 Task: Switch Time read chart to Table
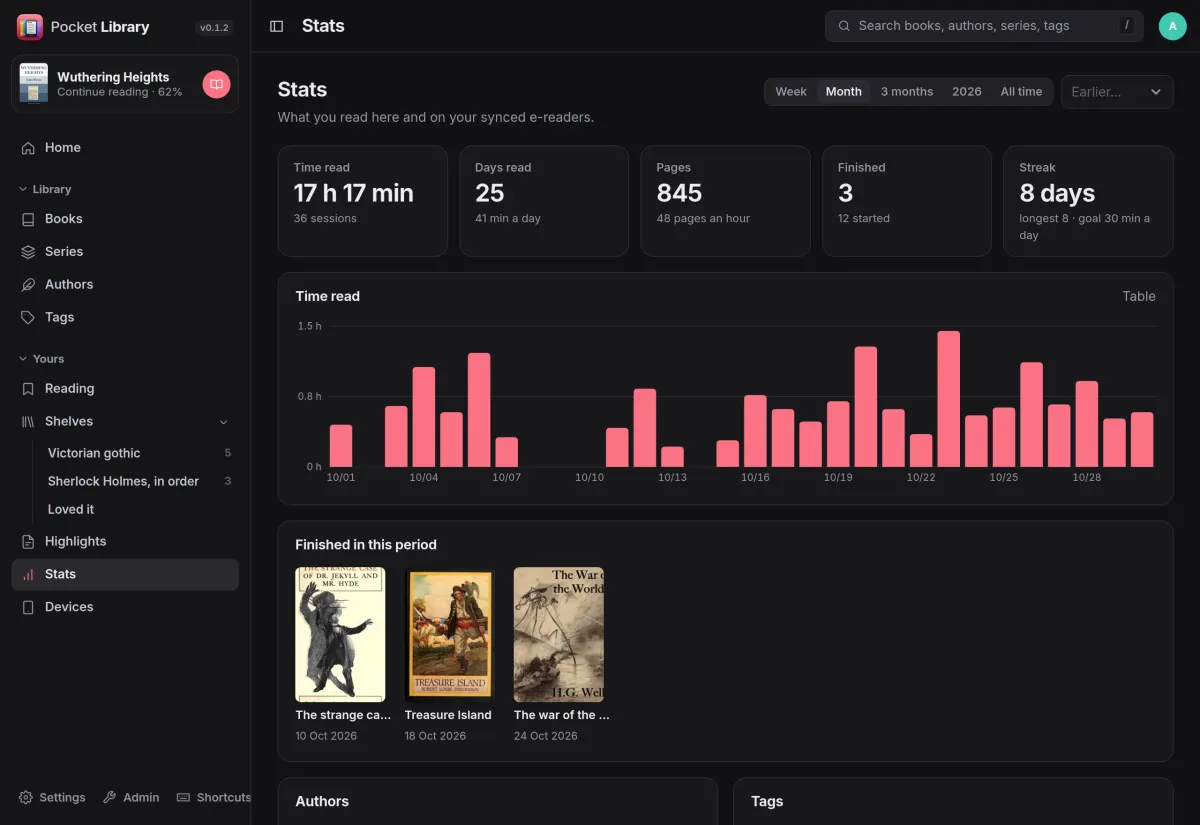[1139, 296]
